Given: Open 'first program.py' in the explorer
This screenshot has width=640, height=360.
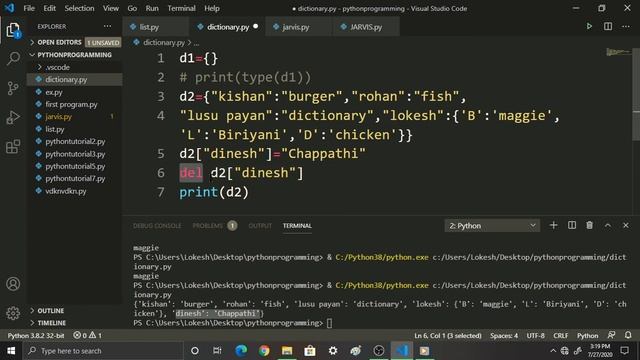Looking at the screenshot, I should pos(75,104).
